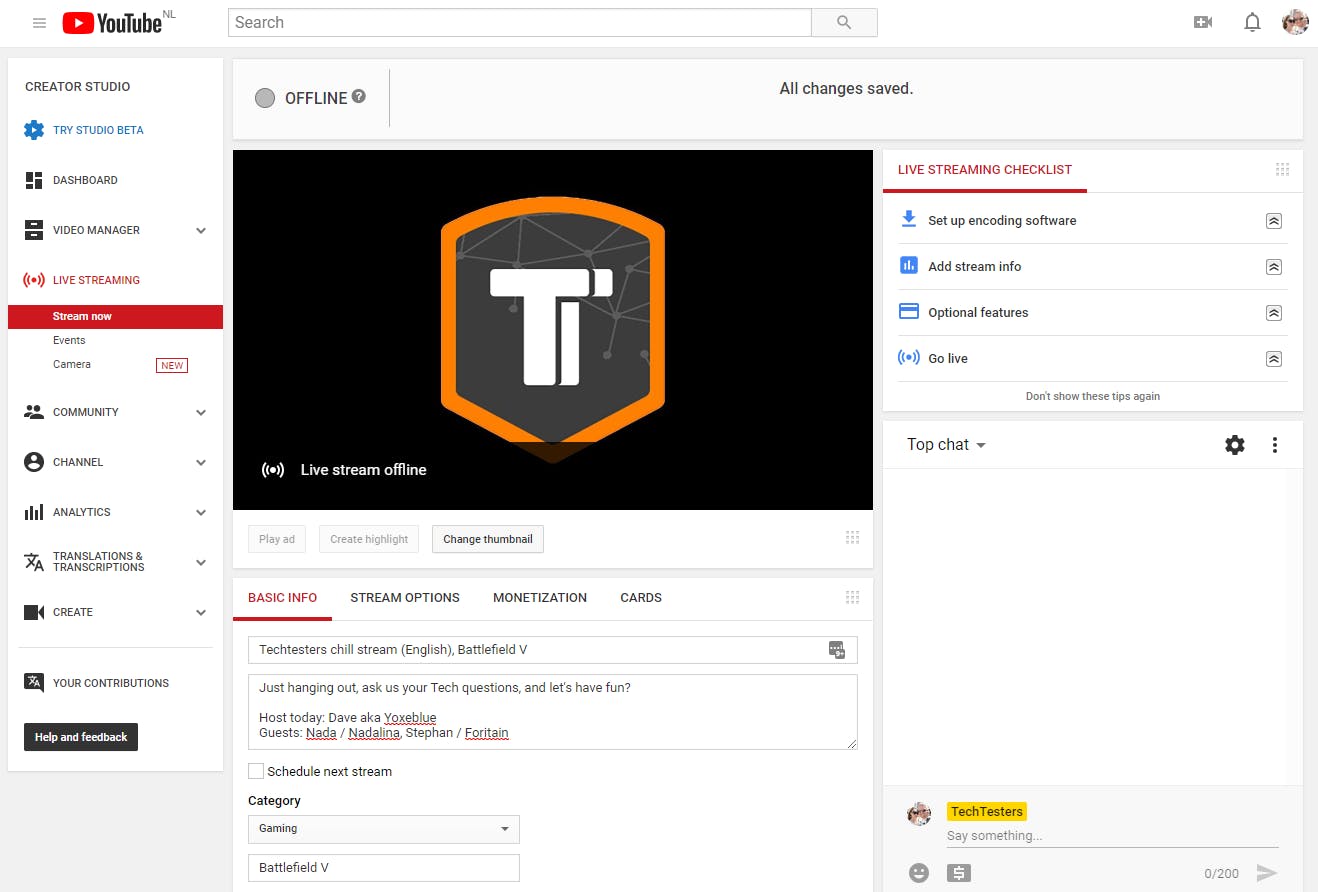This screenshot has height=892, width=1318.
Task: Send the chat message arrow
Action: (1267, 873)
